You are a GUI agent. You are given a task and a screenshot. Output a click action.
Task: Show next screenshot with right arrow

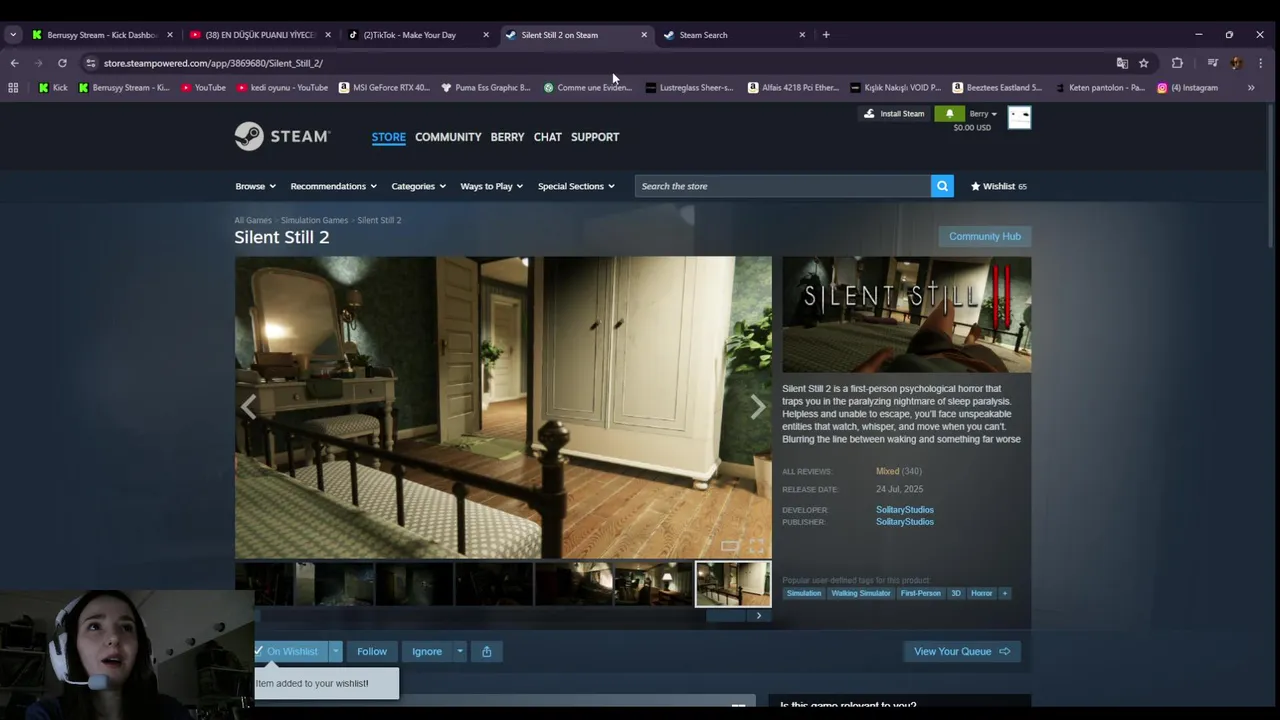[x=757, y=406]
